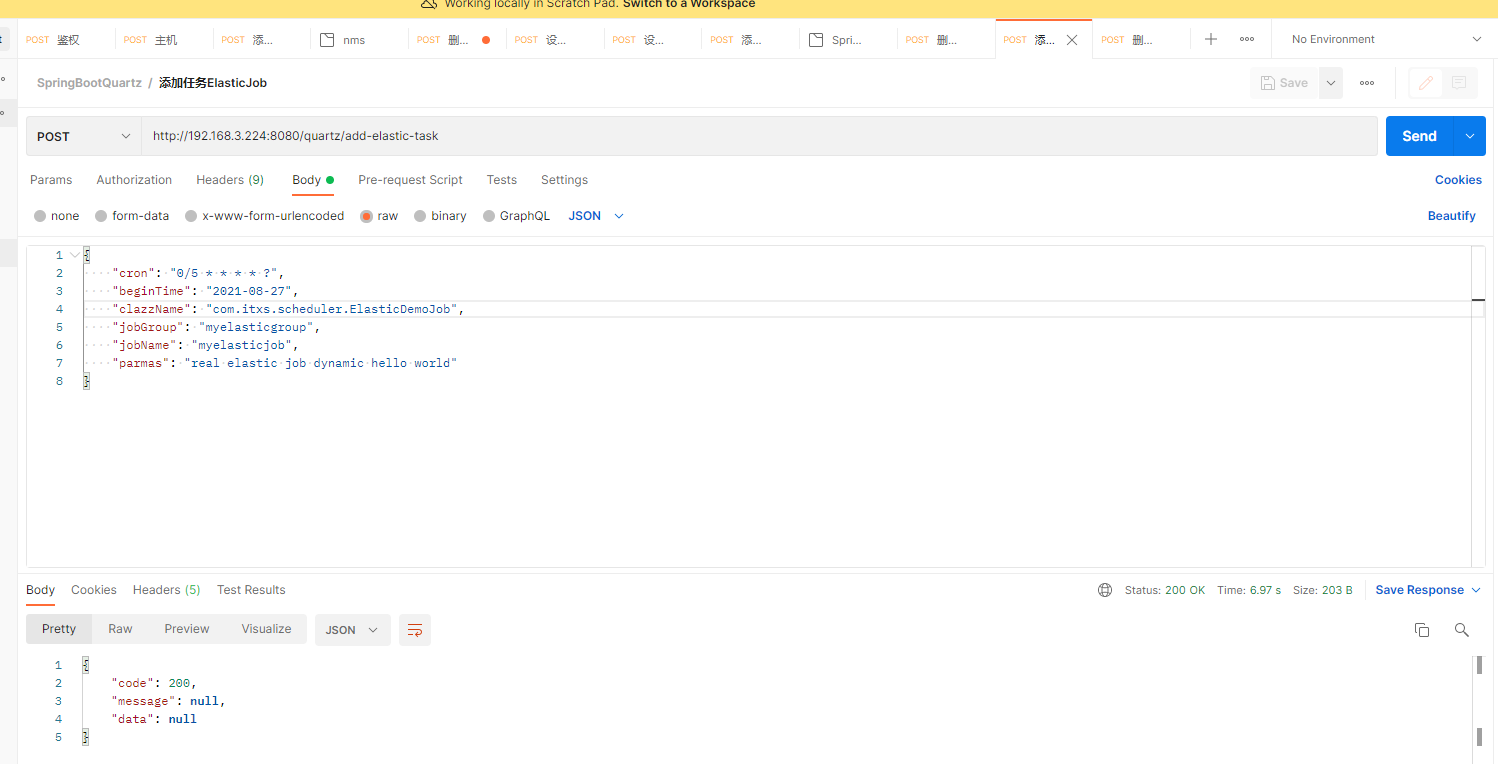Viewport: 1498px width, 764px height.
Task: Open response Headers (5) tab
Action: click(x=166, y=590)
